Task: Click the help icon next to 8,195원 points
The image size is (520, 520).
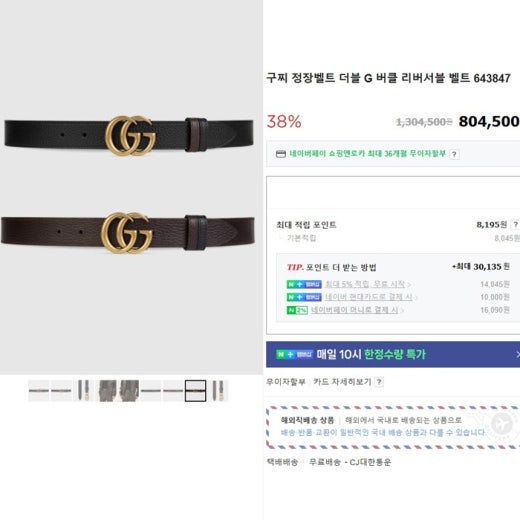Action: [515, 225]
